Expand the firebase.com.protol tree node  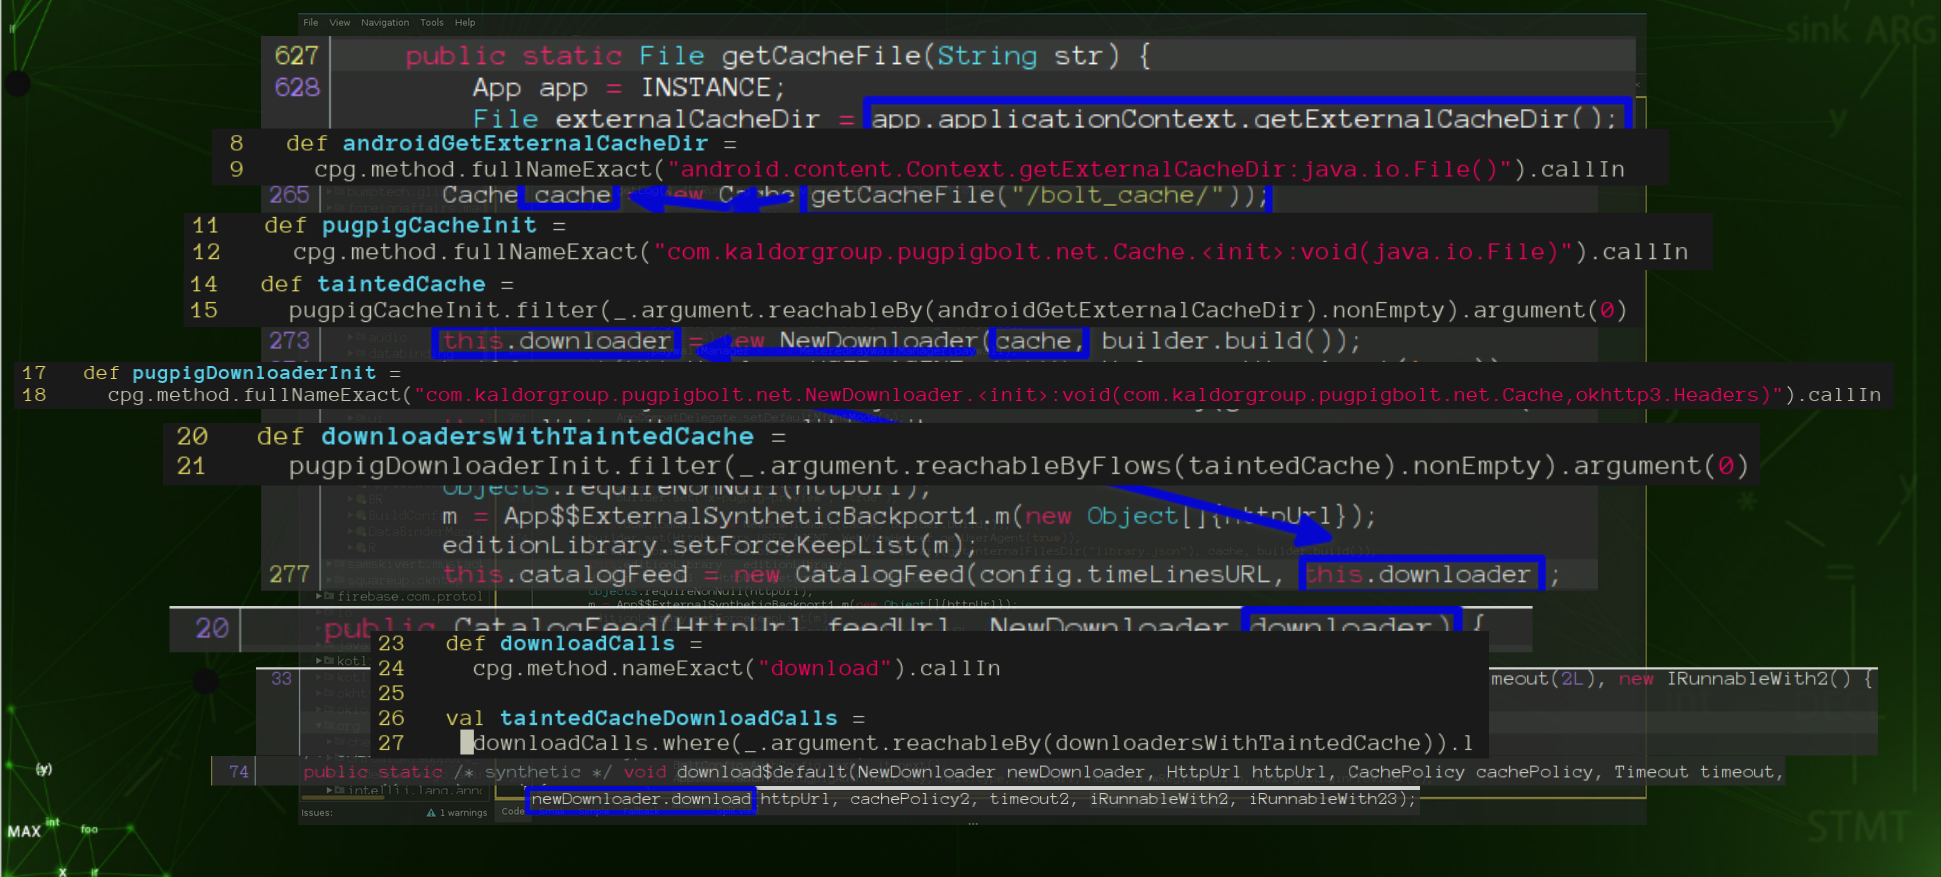tap(319, 596)
